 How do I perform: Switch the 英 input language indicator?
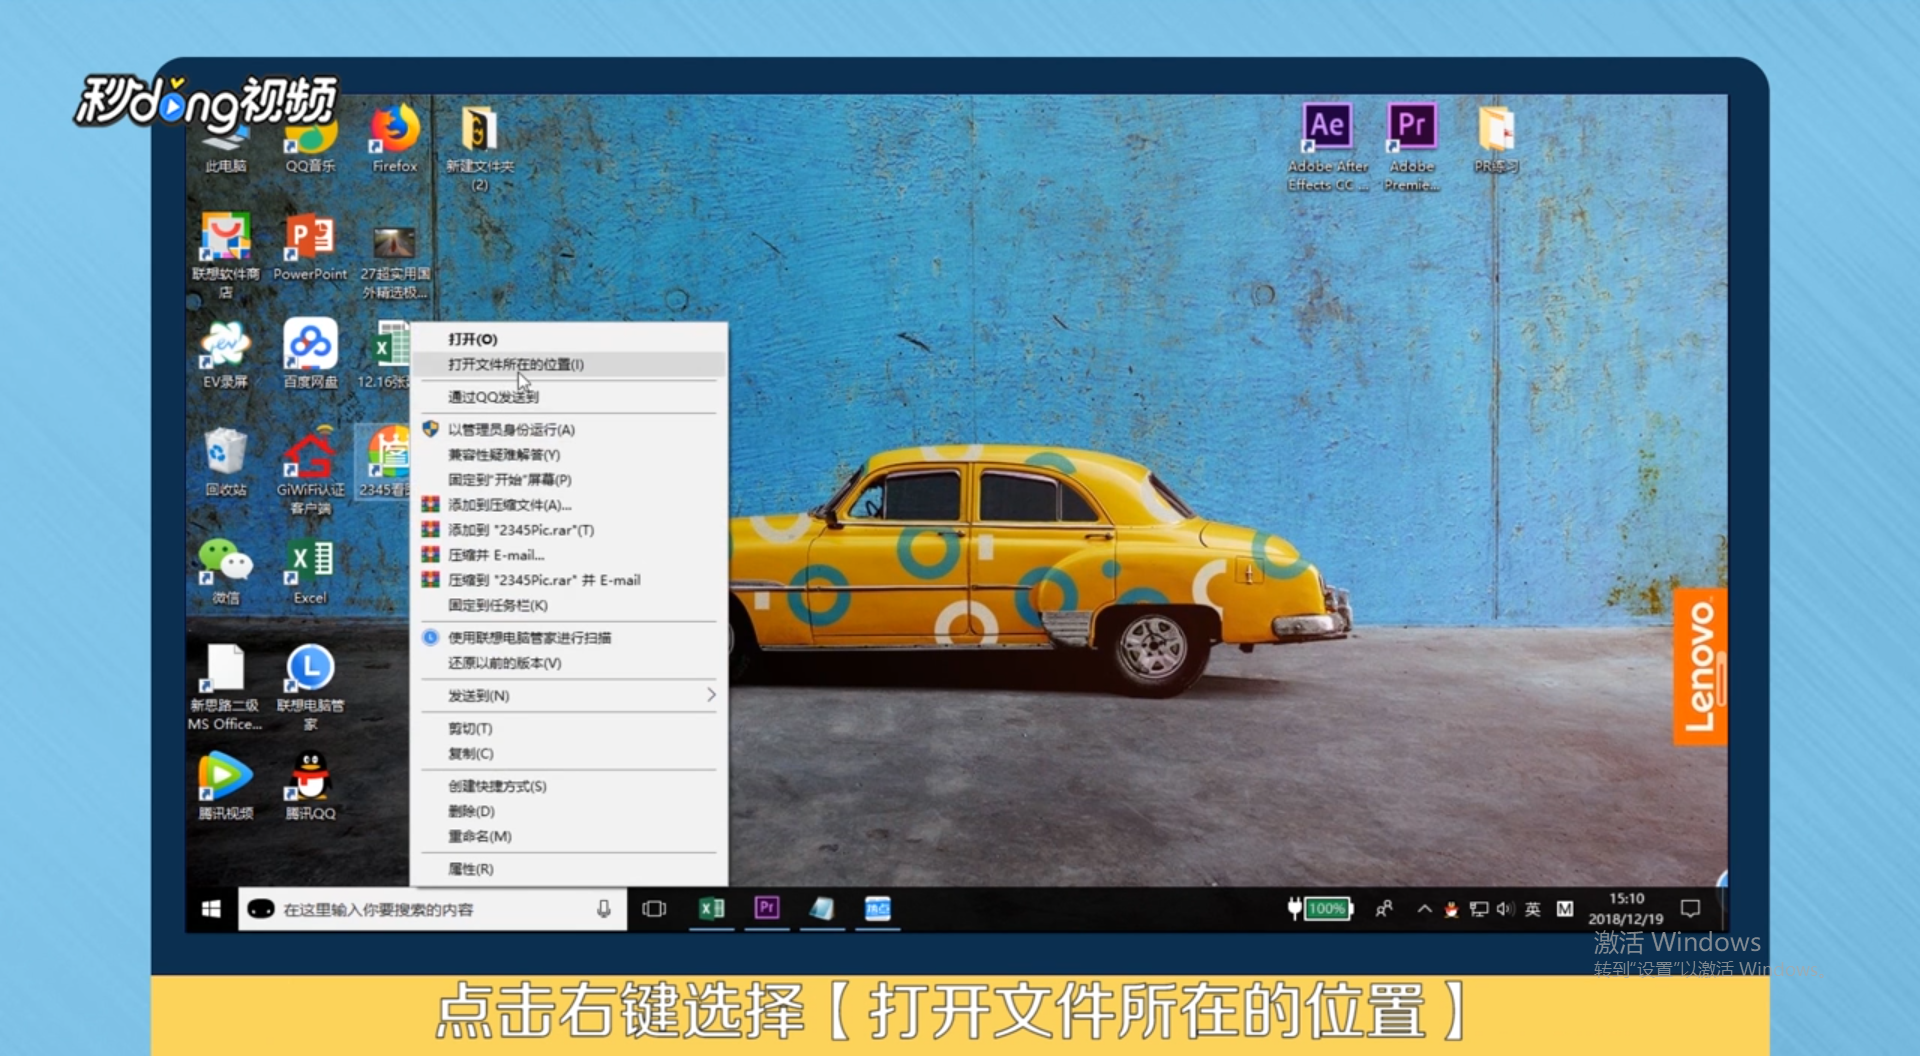pos(1533,909)
